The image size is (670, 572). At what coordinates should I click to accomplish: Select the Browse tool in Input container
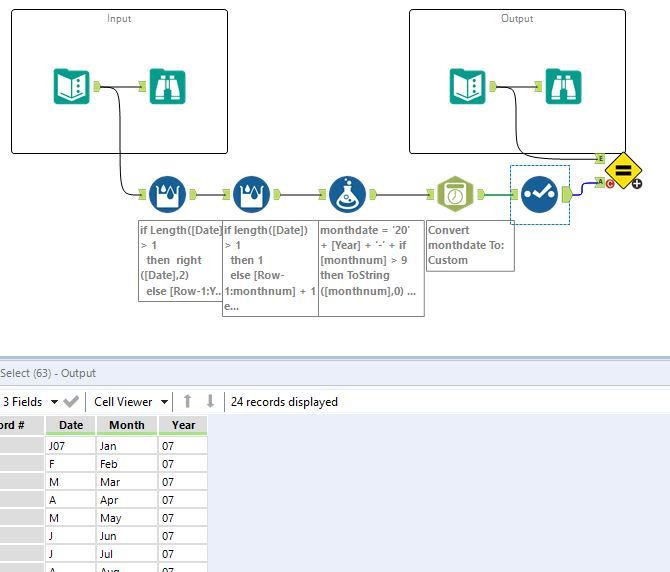point(167,86)
